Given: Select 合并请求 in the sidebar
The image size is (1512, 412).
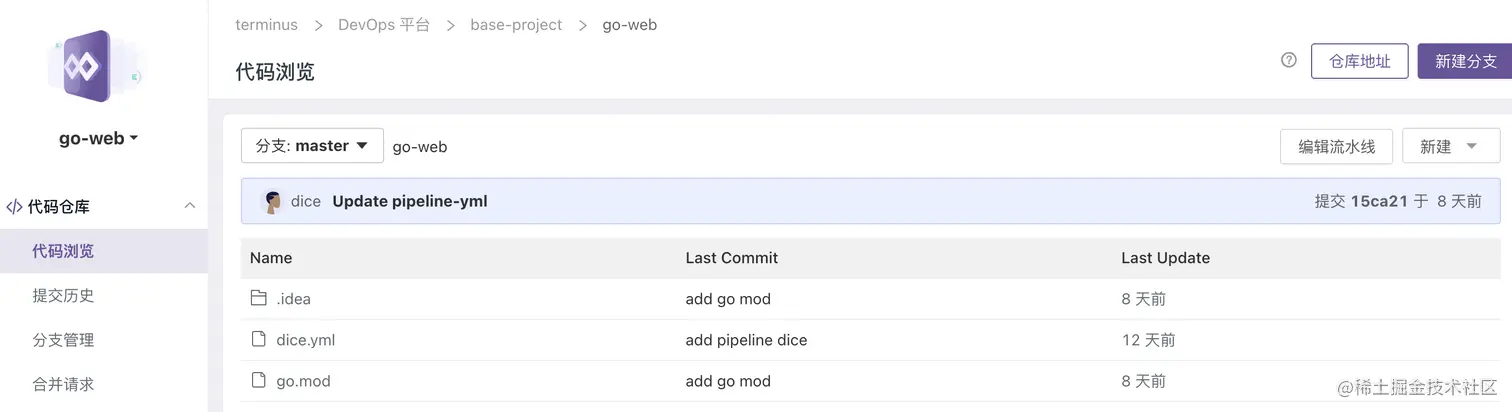Looking at the screenshot, I should click(63, 384).
